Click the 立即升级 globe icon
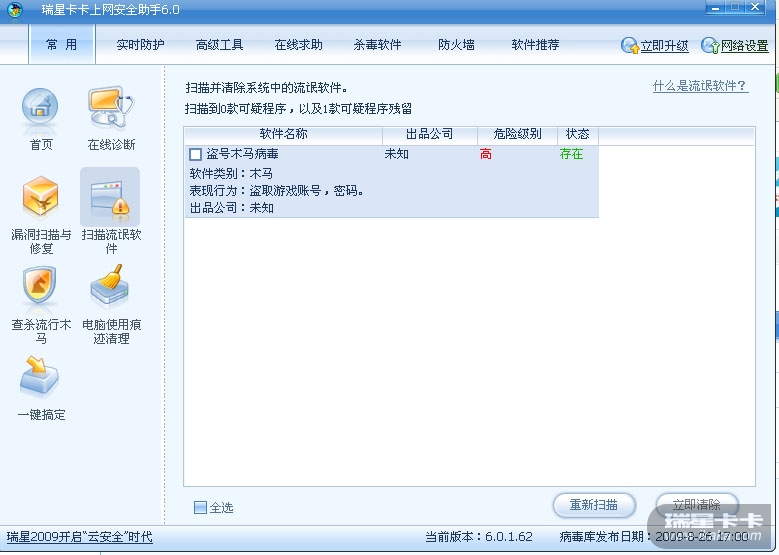Viewport: 779px width, 555px height. [x=629, y=46]
